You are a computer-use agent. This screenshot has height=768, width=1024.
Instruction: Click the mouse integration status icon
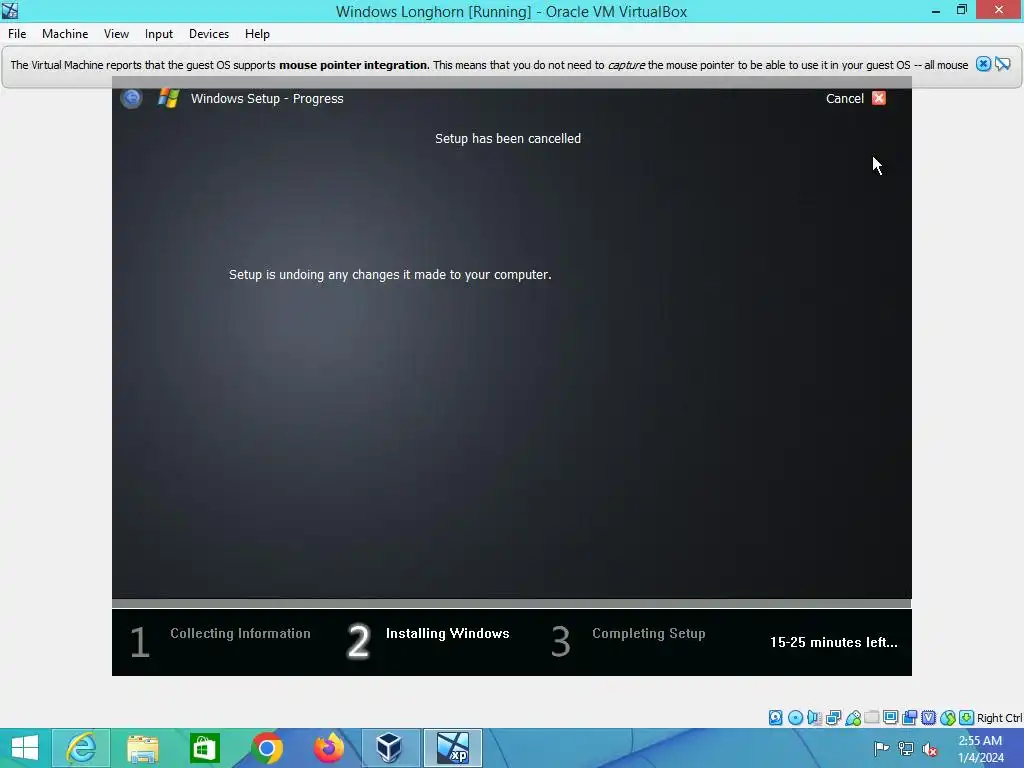(x=948, y=718)
